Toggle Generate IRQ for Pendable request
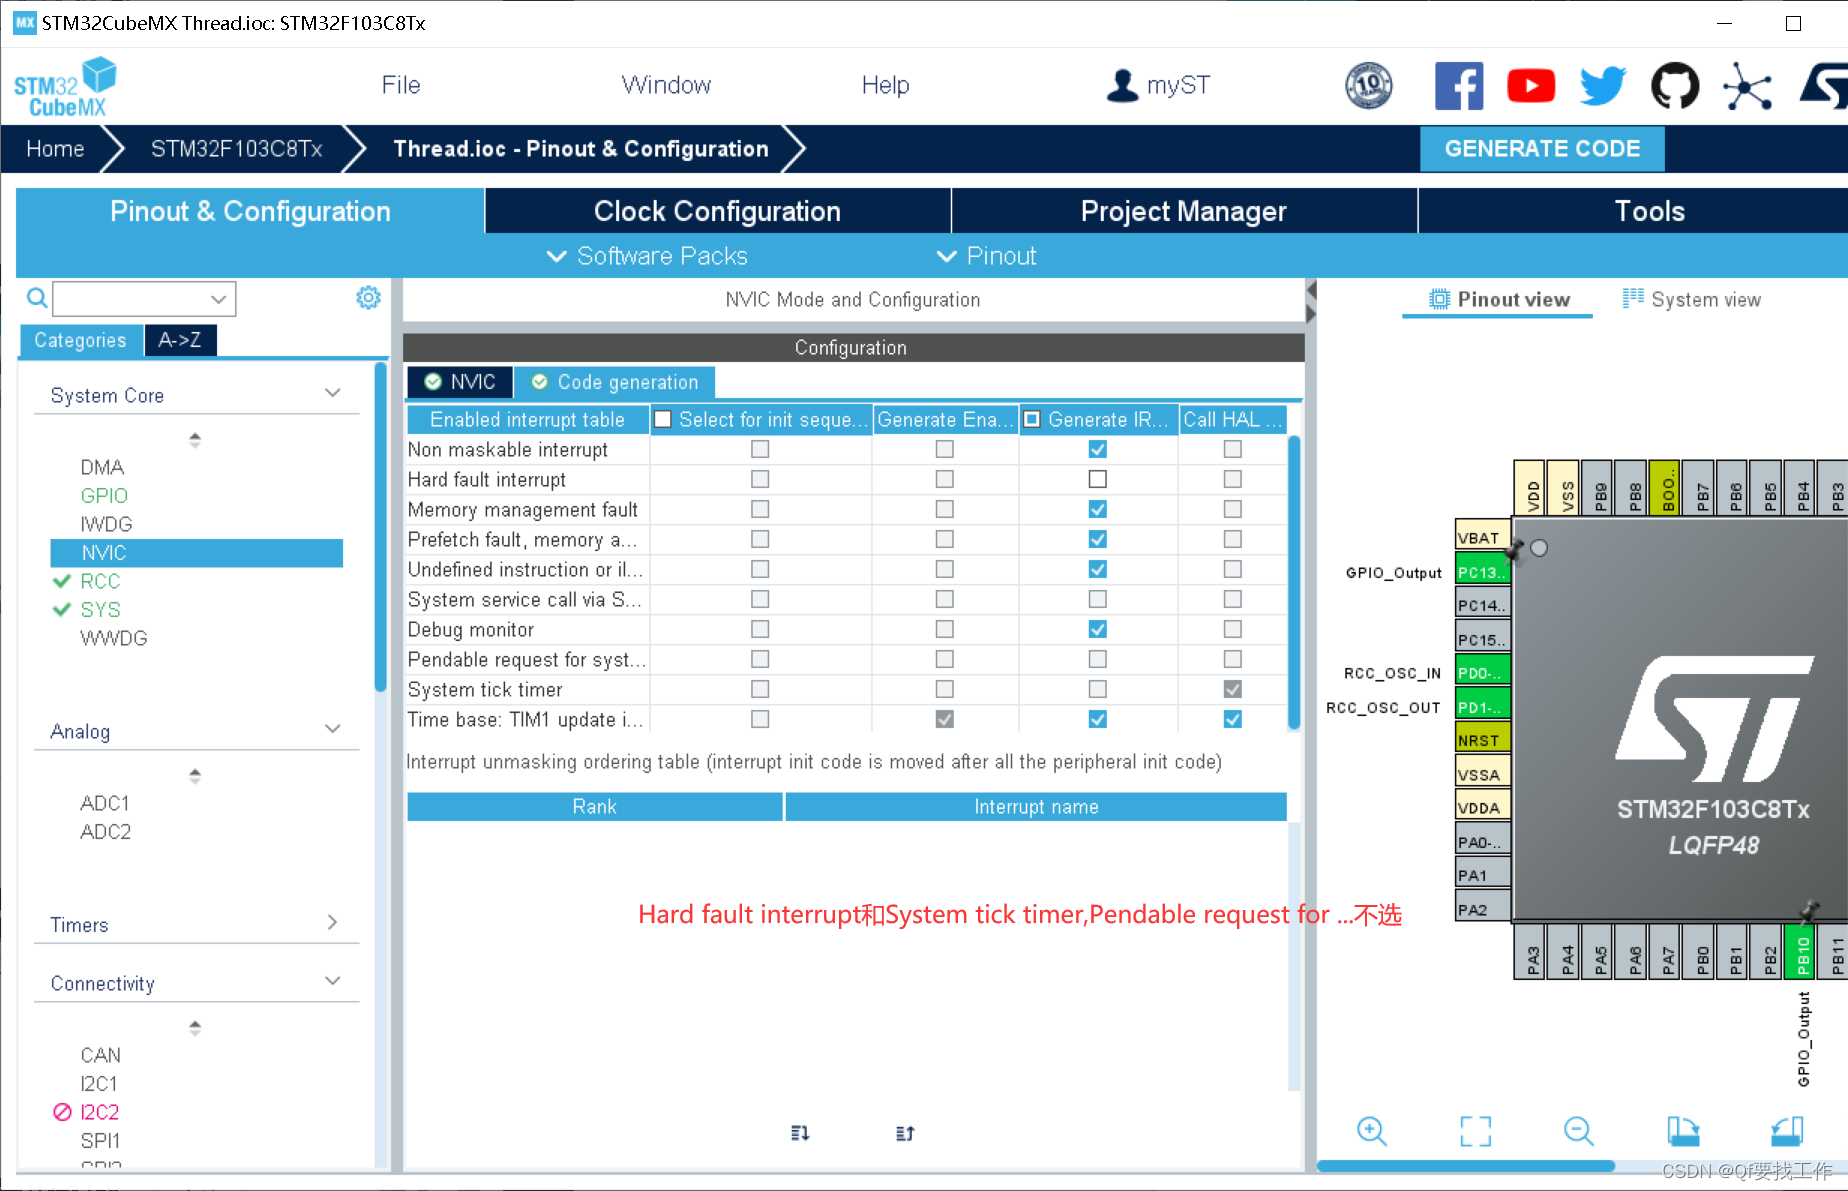The image size is (1848, 1191). coord(1097,659)
